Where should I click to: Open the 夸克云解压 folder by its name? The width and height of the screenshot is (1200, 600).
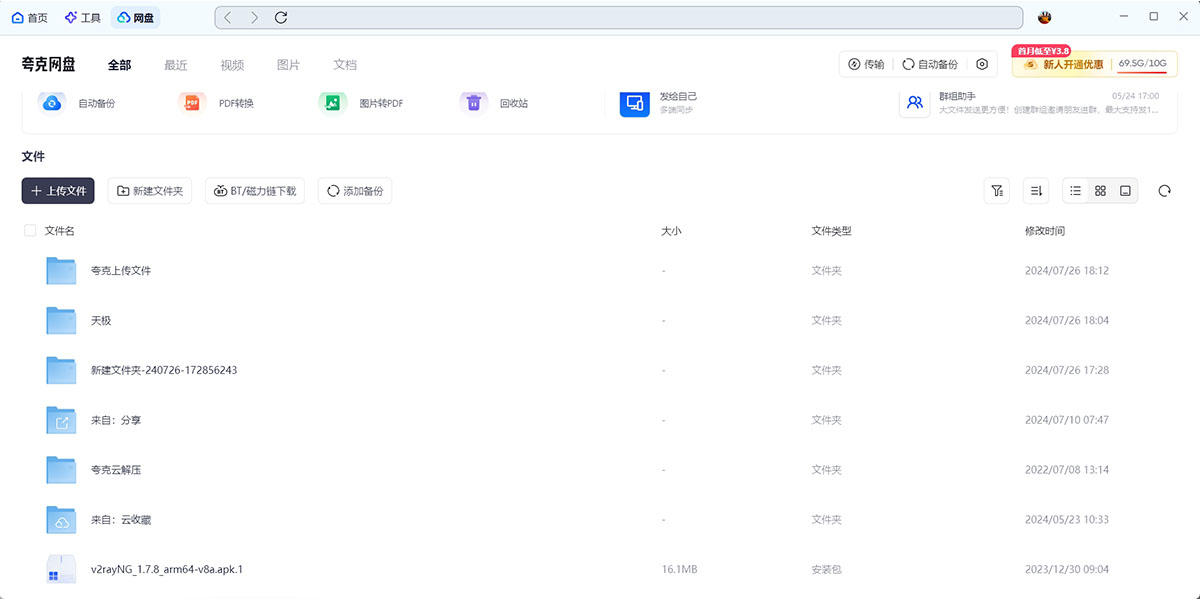tap(116, 470)
